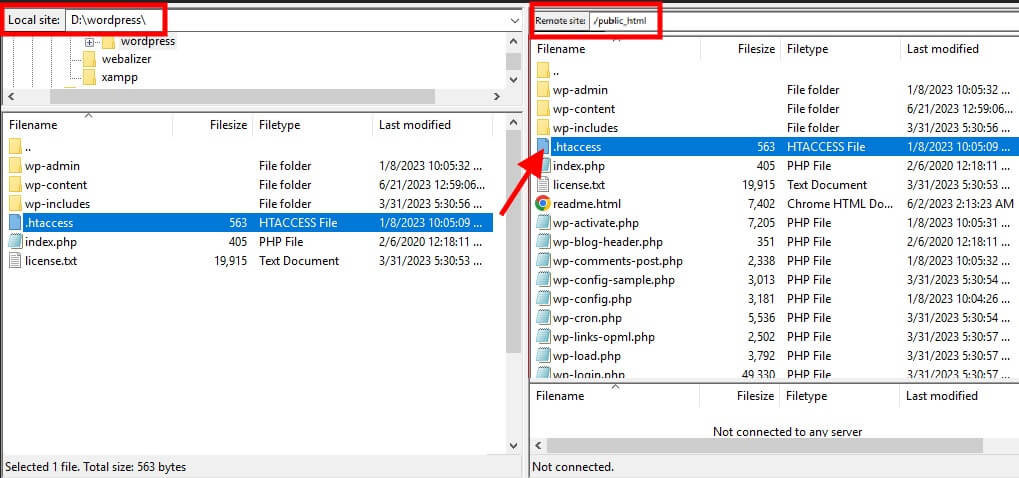
Task: Select the wordpress folder in local tree
Action: pos(148,42)
